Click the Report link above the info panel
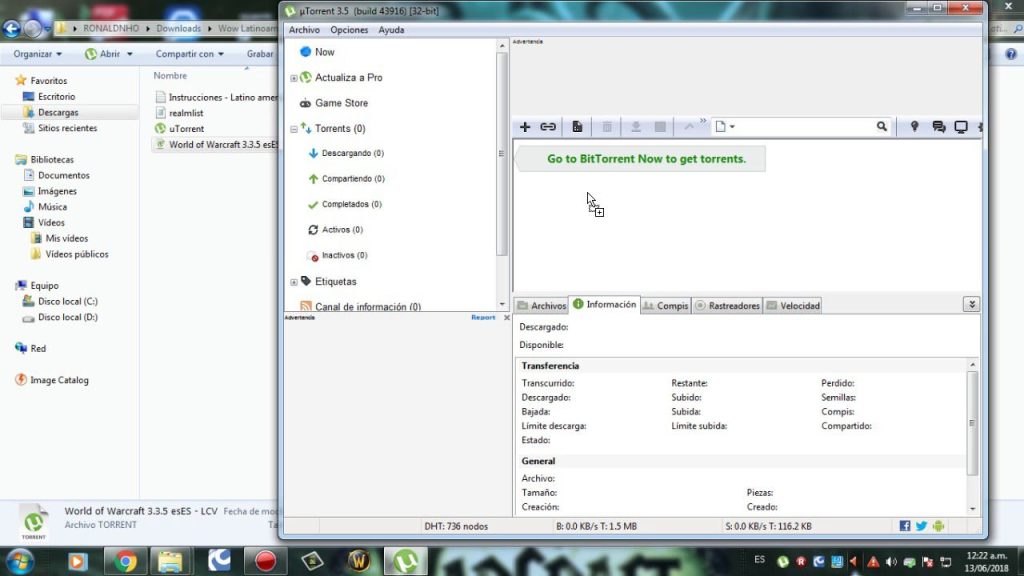The height and width of the screenshot is (576, 1024). tap(485, 317)
